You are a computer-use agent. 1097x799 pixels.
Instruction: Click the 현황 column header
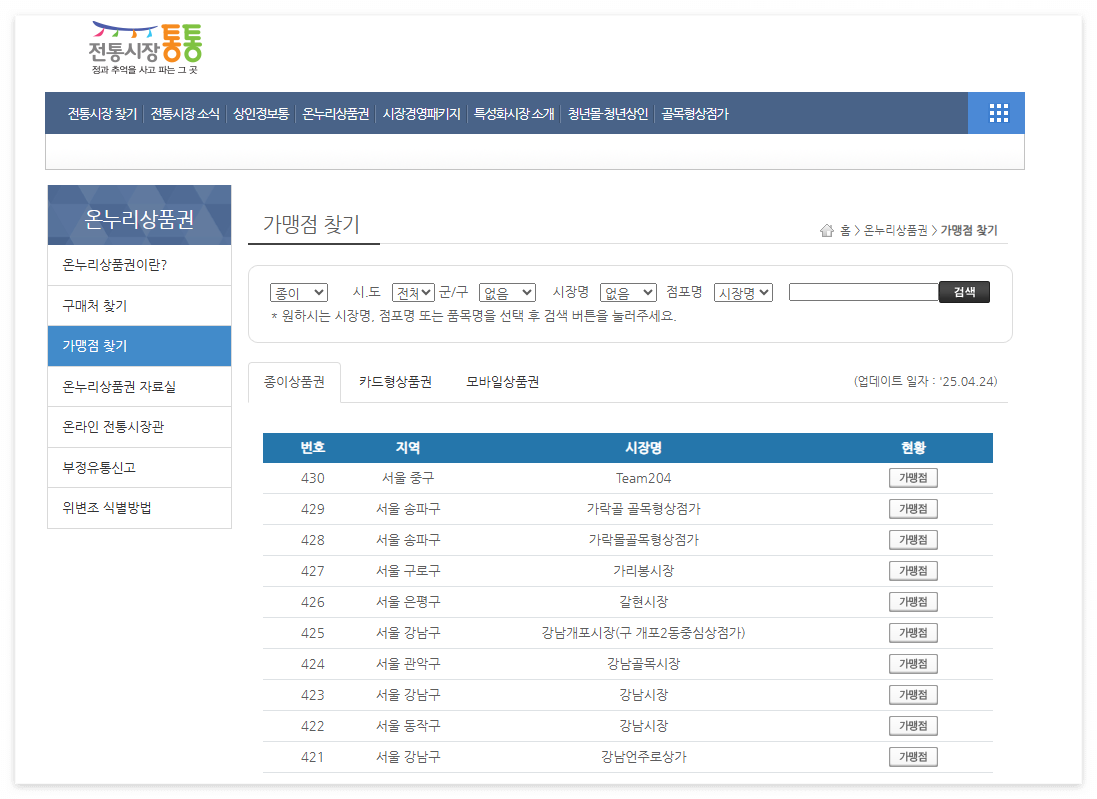[913, 448]
